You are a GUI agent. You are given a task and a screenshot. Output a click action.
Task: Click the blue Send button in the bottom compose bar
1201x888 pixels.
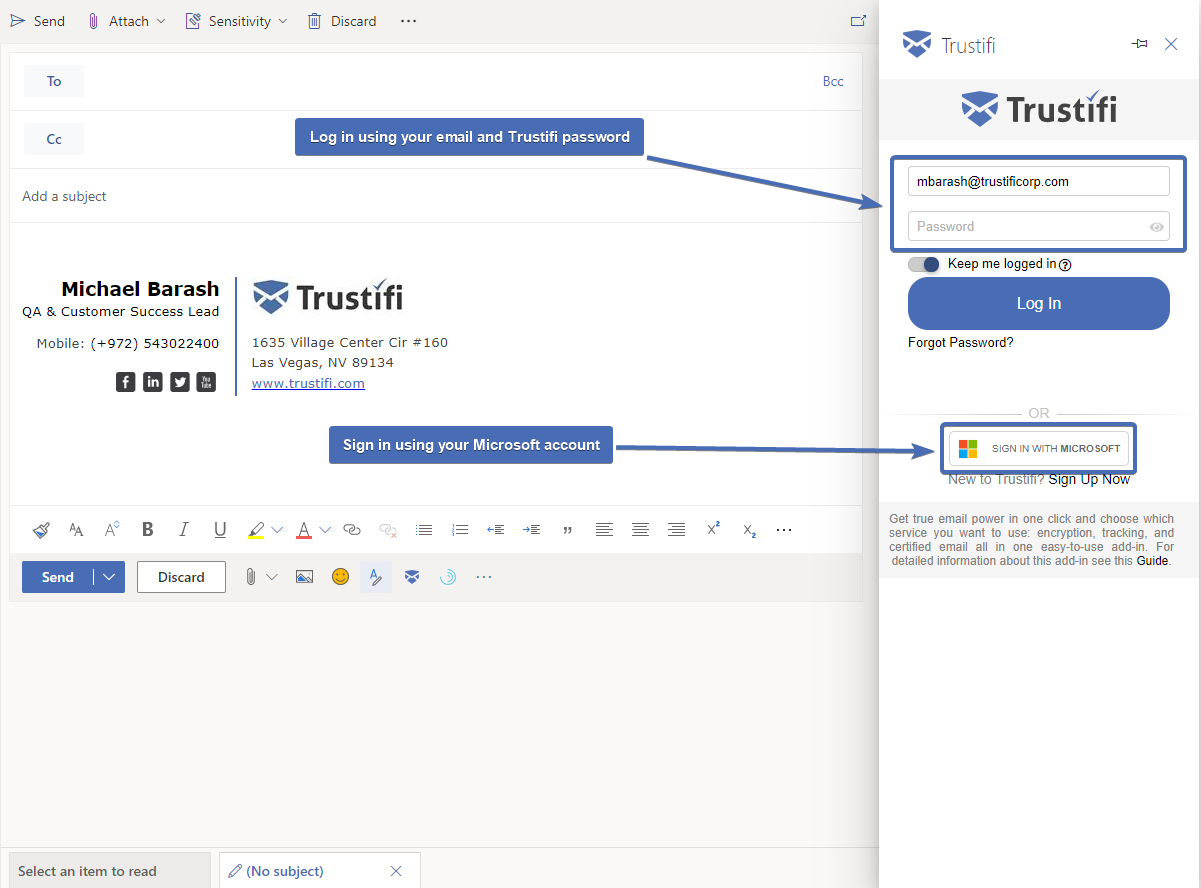58,577
